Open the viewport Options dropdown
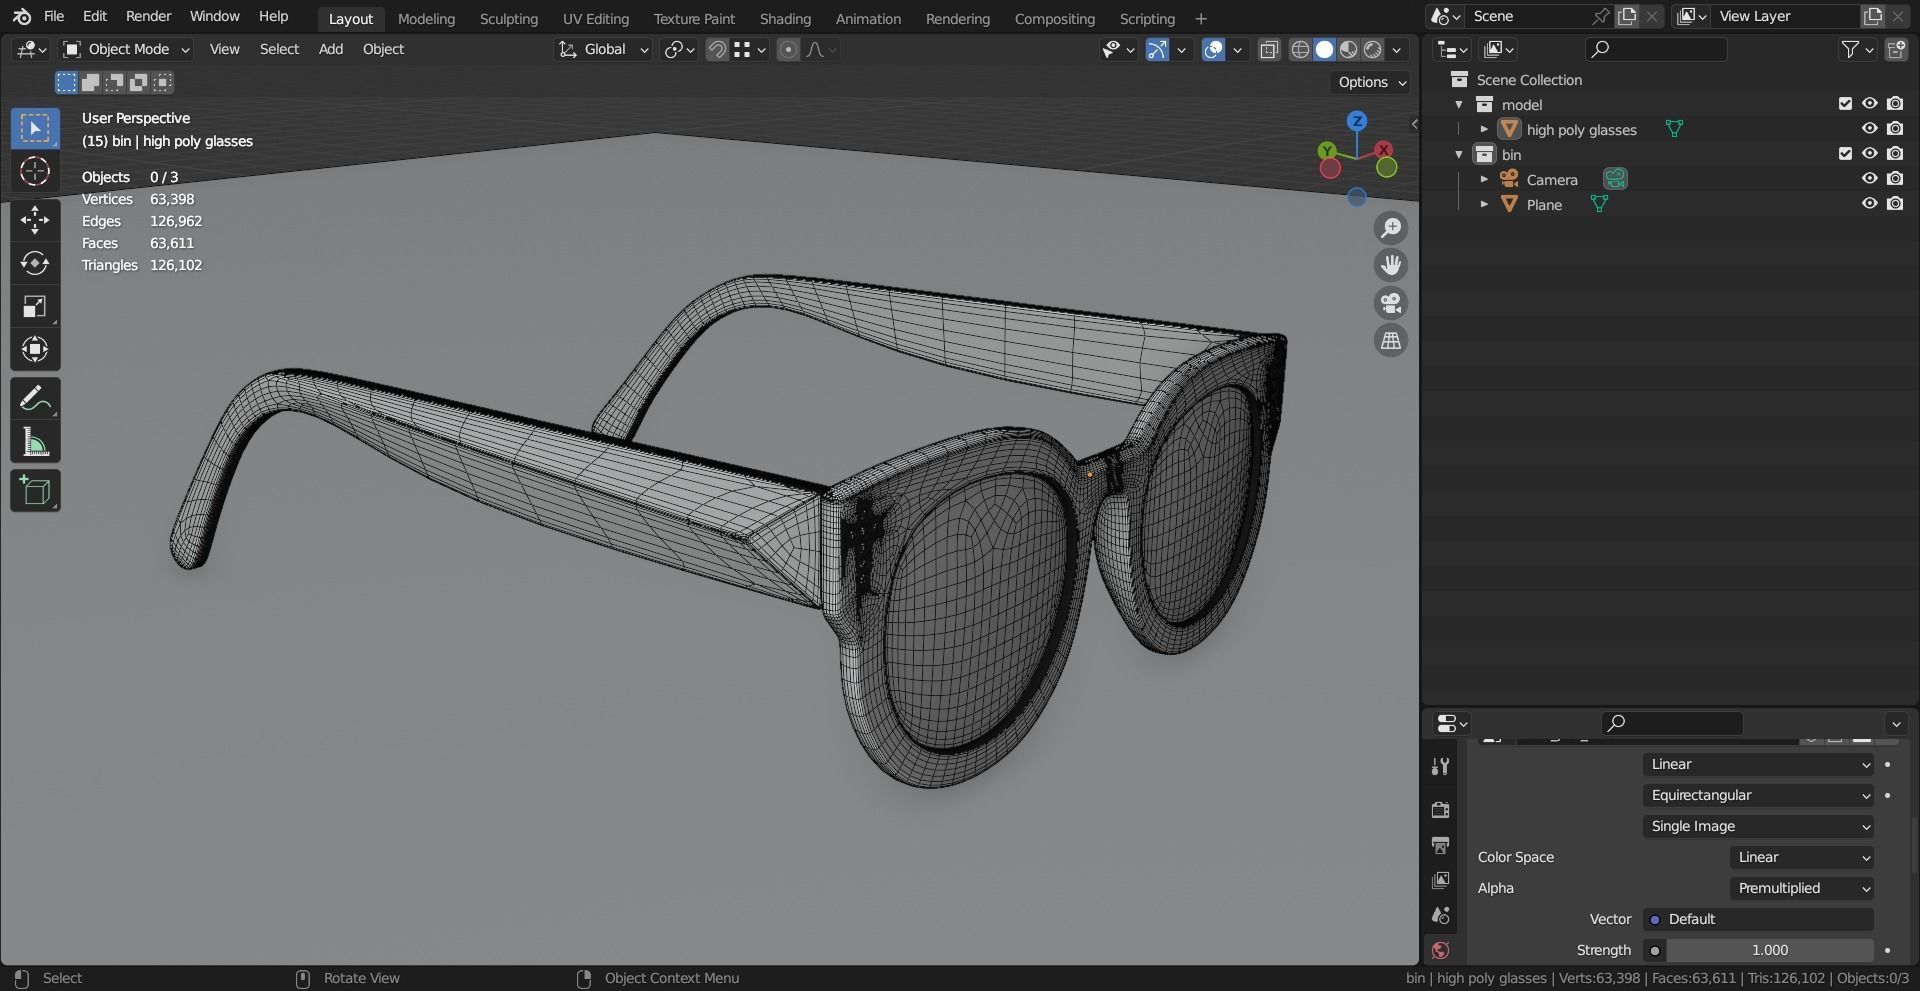Viewport: 1920px width, 991px height. 1372,82
